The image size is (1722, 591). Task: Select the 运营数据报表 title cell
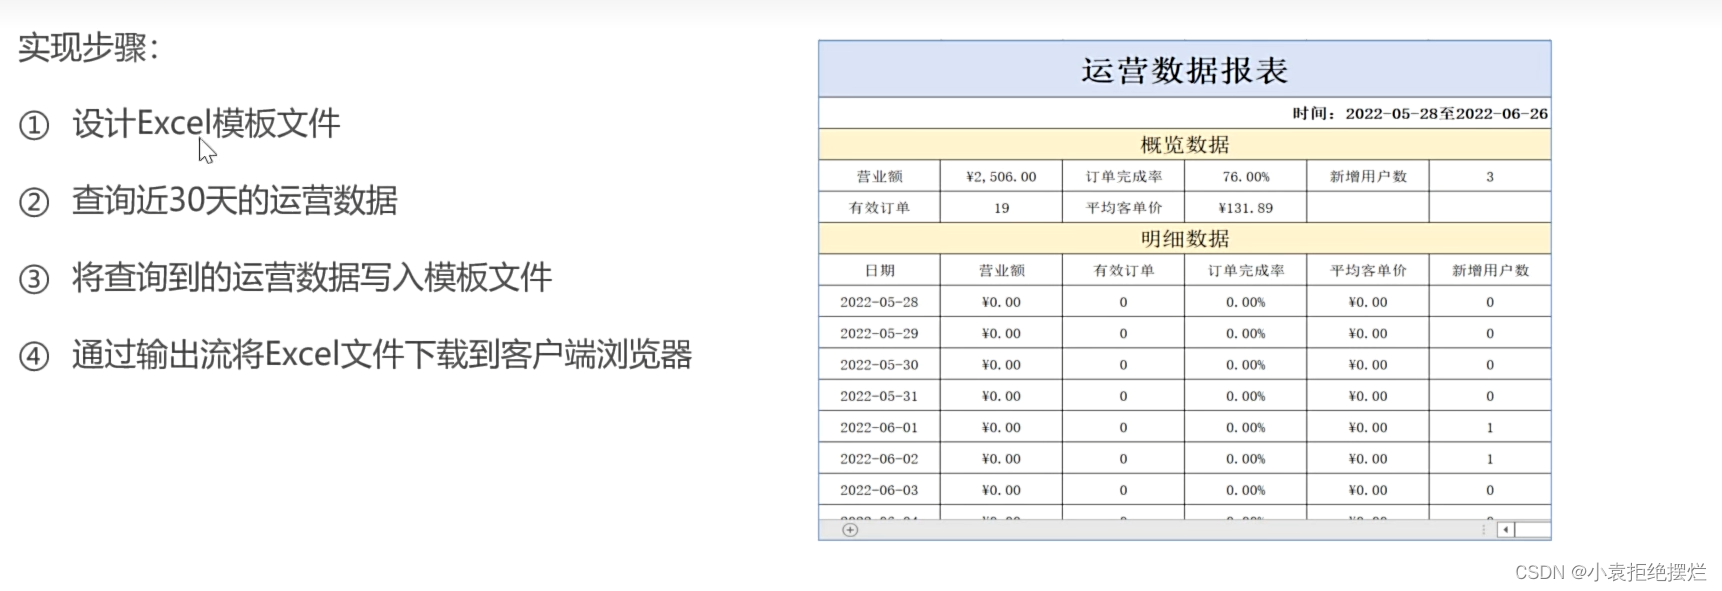pyautogui.click(x=1185, y=70)
